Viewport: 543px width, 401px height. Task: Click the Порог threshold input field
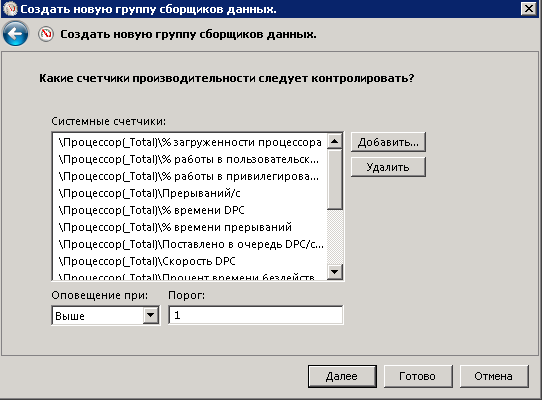tap(256, 315)
